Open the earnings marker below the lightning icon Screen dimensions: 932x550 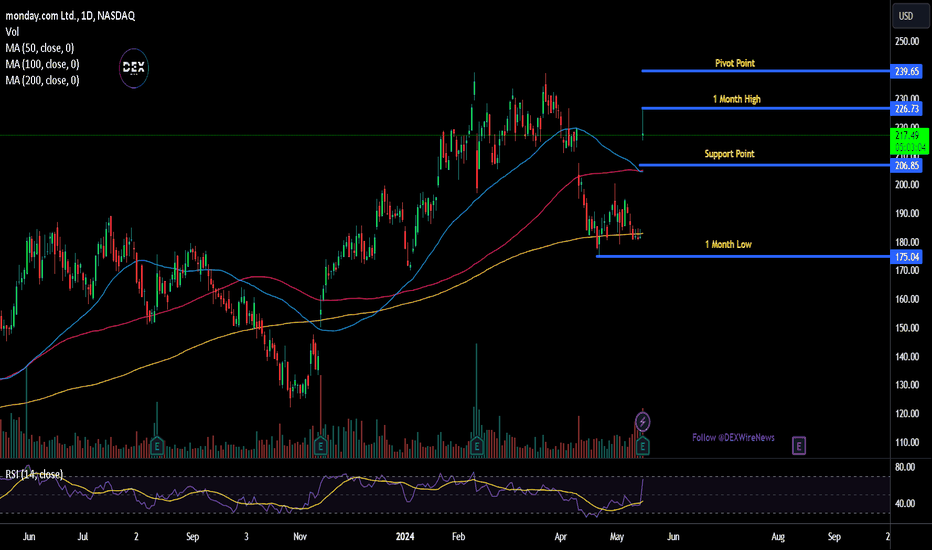tap(642, 446)
